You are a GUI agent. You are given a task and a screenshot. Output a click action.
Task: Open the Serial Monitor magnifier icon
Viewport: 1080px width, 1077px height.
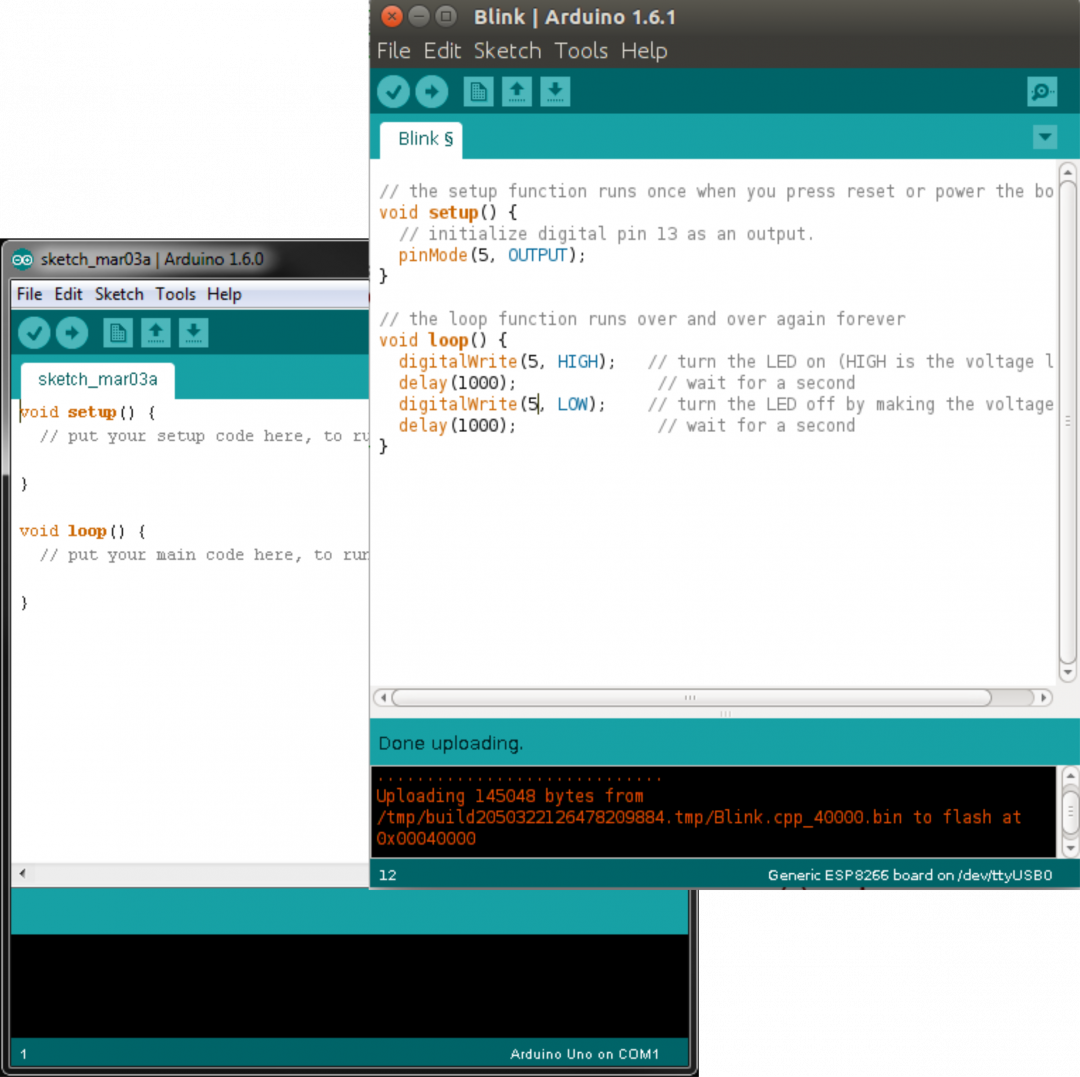[1042, 92]
